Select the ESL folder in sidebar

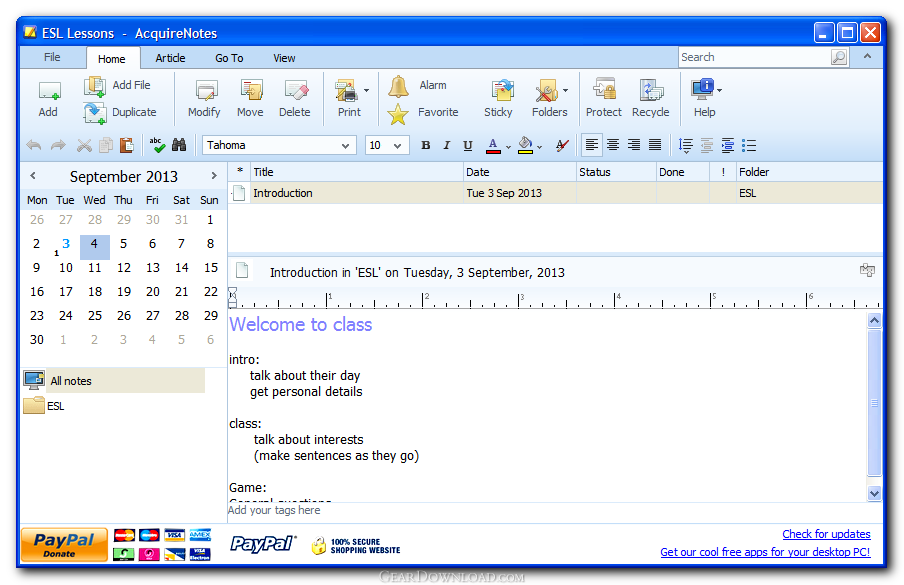pyautogui.click(x=55, y=406)
